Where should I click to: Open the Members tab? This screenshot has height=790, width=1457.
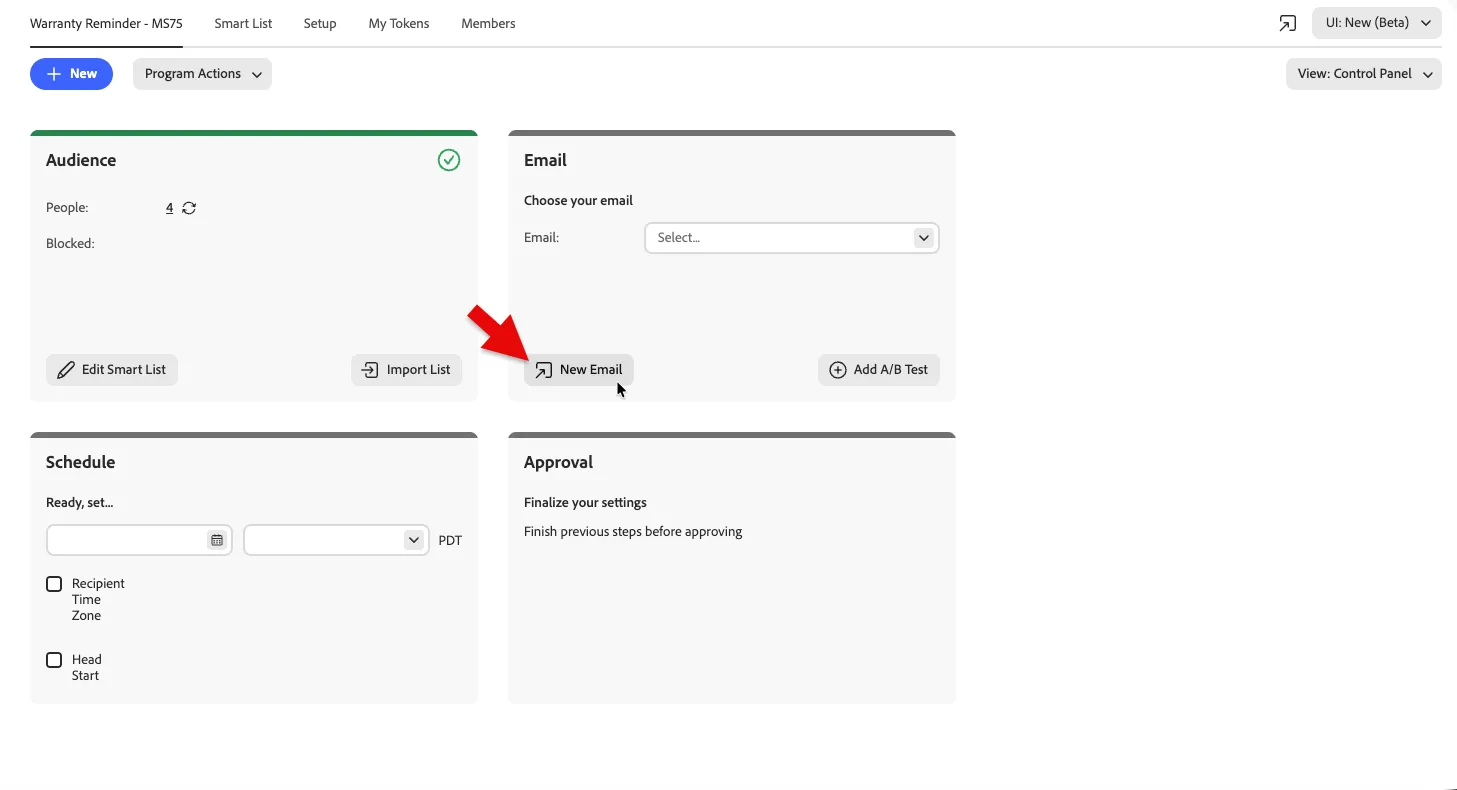point(488,23)
